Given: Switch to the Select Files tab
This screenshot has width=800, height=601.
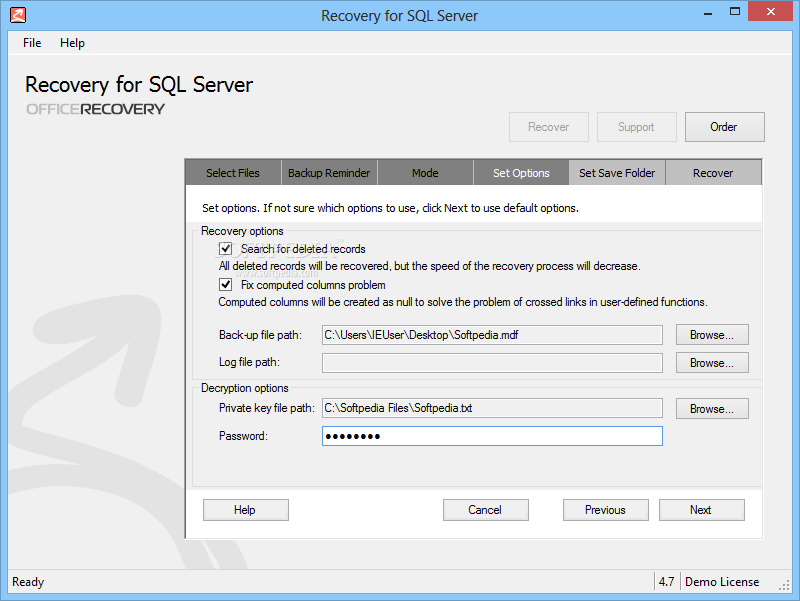Looking at the screenshot, I should point(233,173).
